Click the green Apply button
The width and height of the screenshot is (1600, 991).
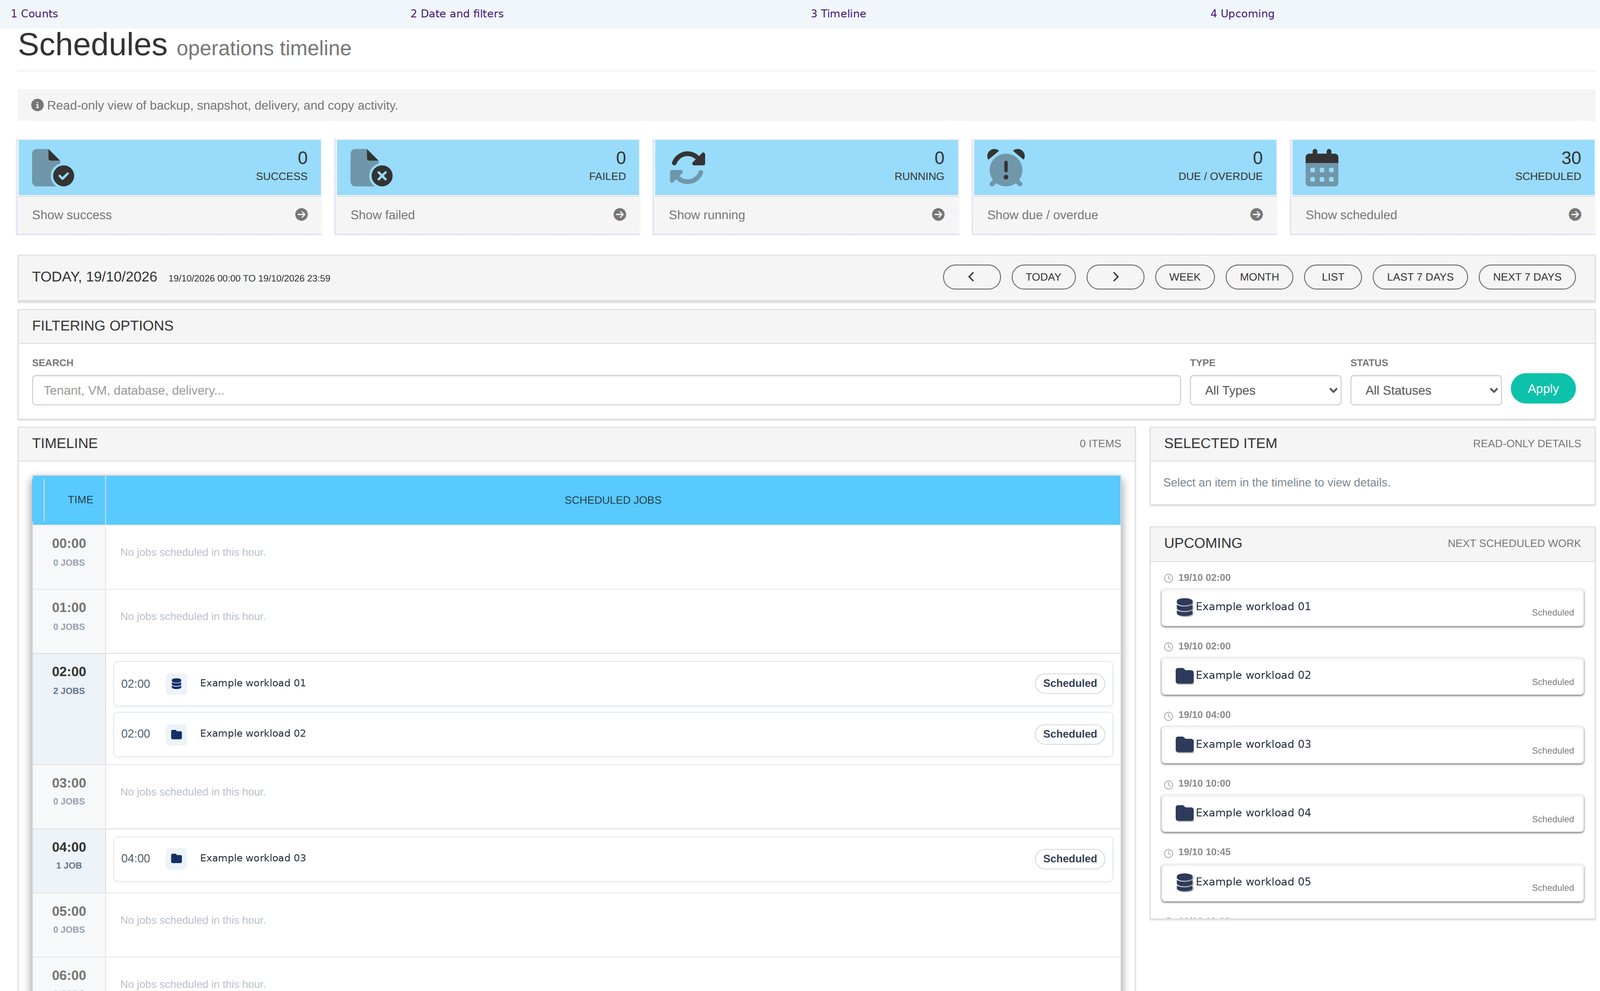(1543, 389)
